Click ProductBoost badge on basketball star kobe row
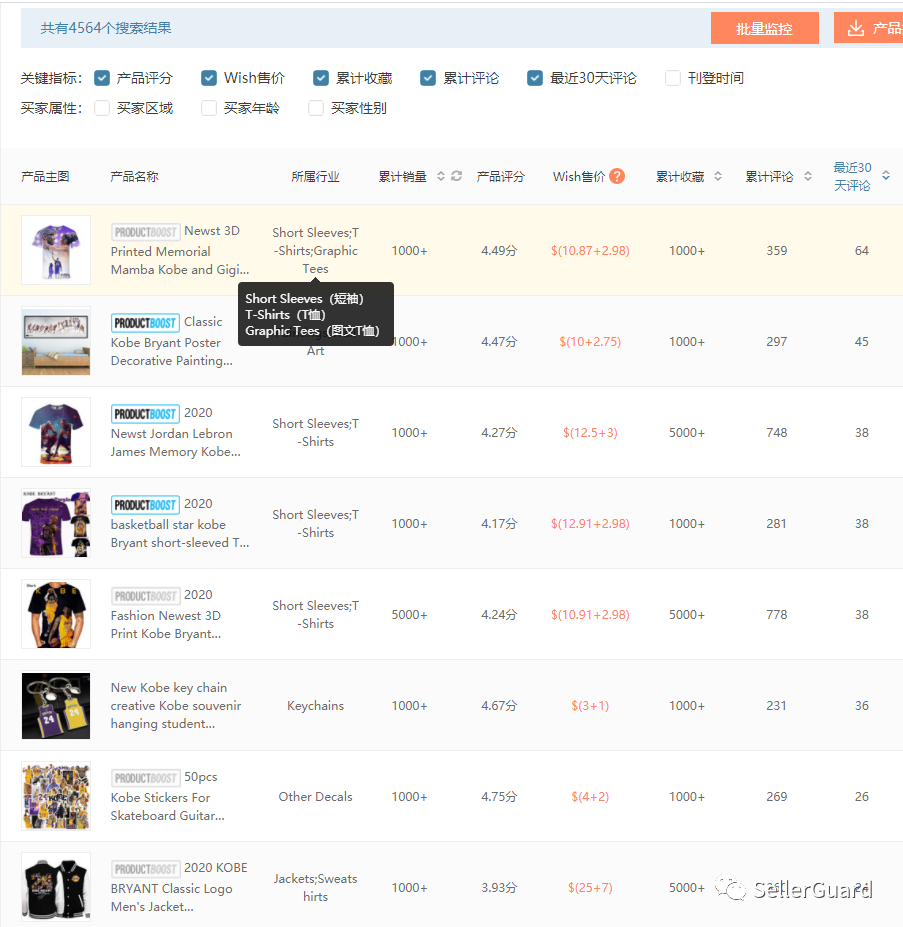This screenshot has height=927, width=903. coord(145,505)
